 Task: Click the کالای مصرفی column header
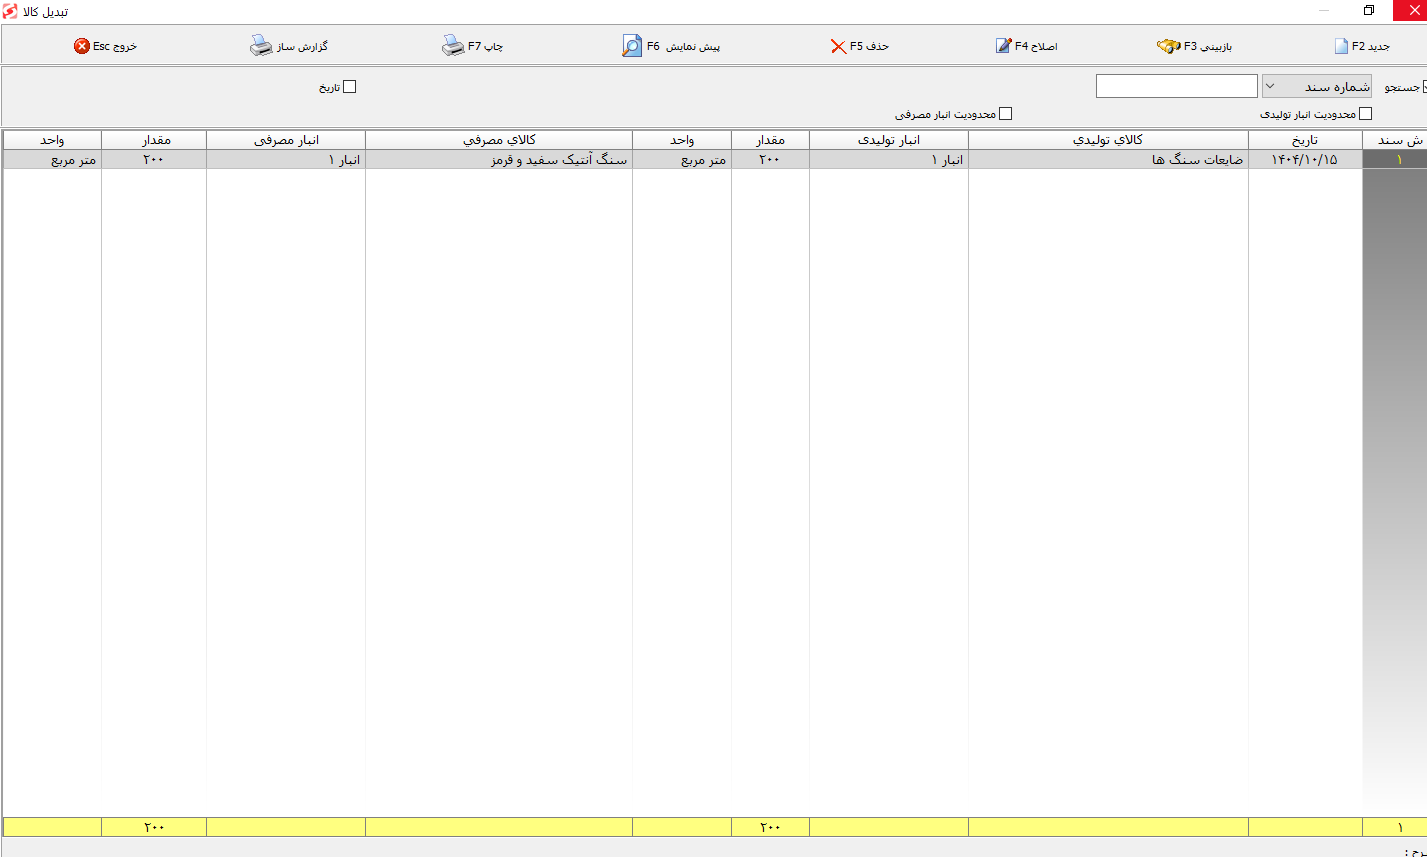click(x=499, y=140)
